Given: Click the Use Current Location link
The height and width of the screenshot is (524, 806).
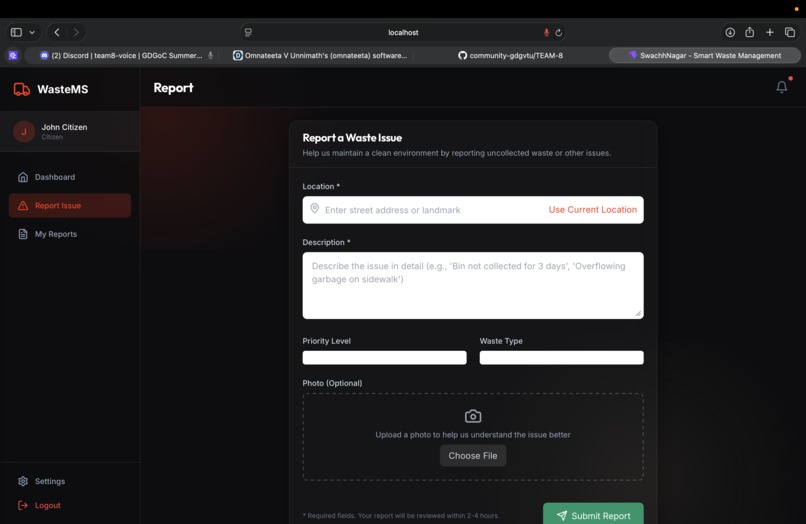Looking at the screenshot, I should pyautogui.click(x=593, y=210).
